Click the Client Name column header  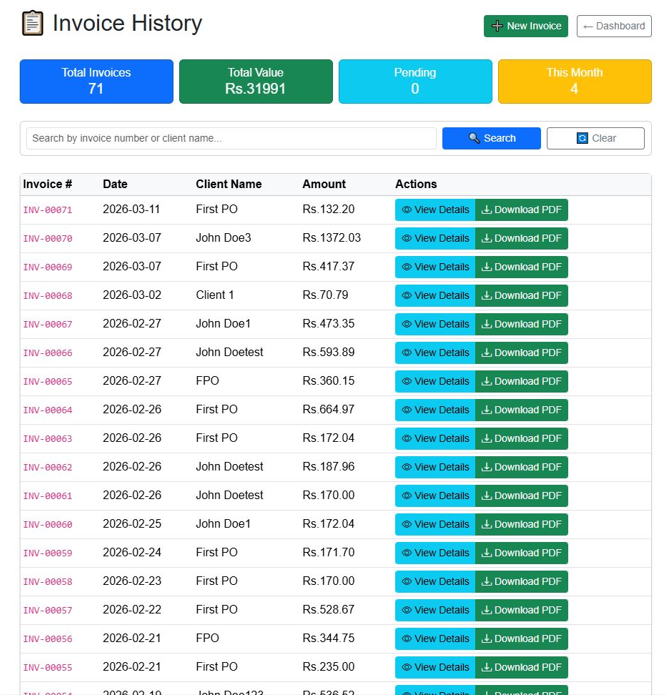pyautogui.click(x=229, y=184)
